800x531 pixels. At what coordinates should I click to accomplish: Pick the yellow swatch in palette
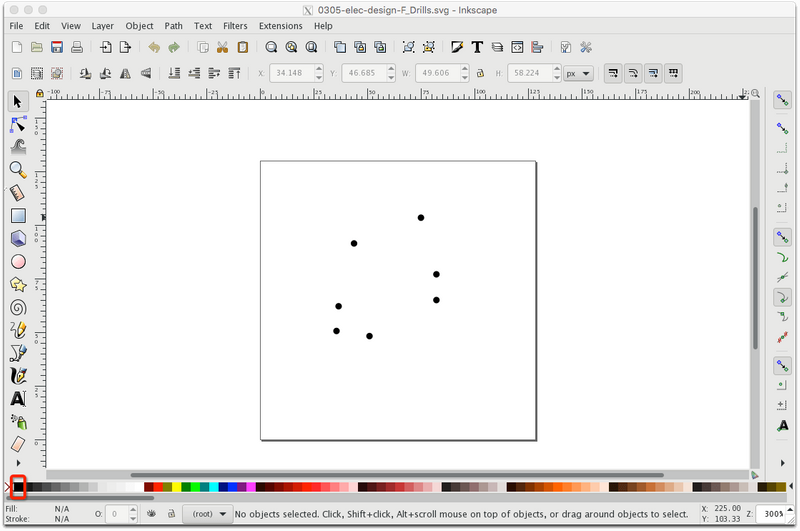coord(177,487)
